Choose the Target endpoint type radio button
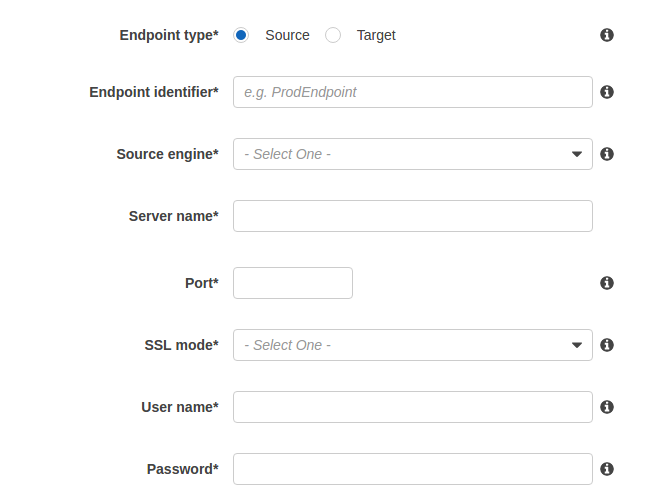Image resolution: width=670 pixels, height=504 pixels. (334, 35)
